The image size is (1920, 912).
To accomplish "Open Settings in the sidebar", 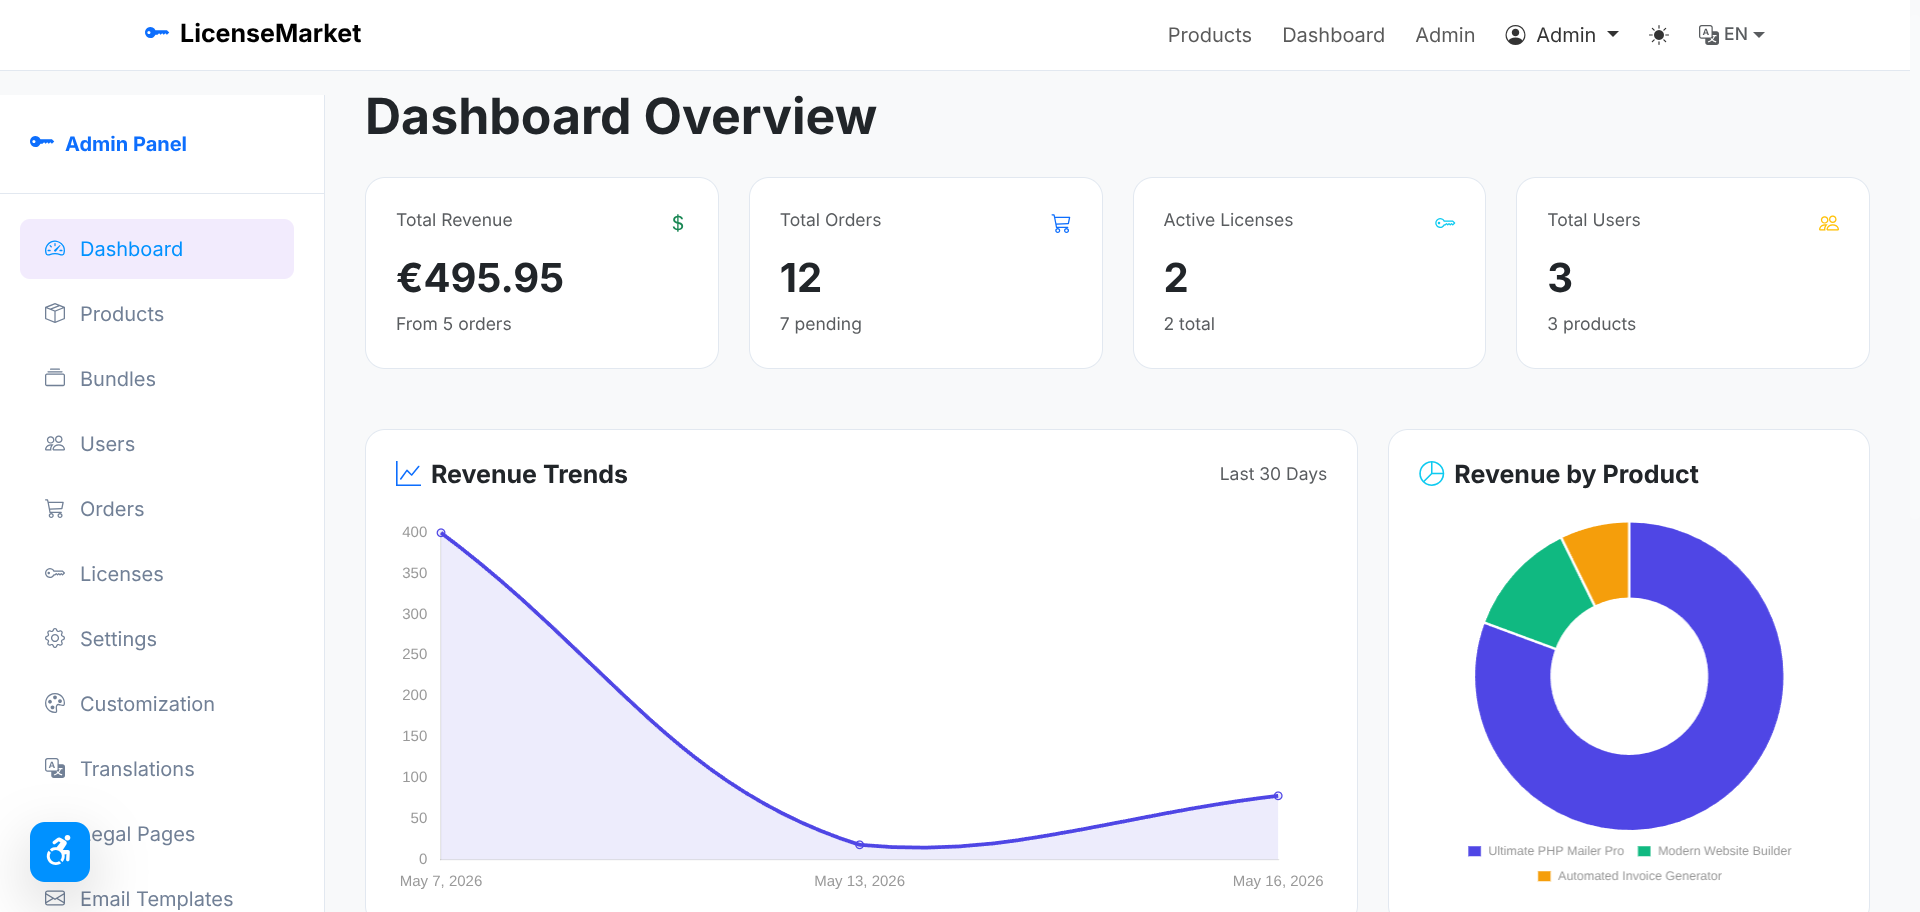I will 157,639.
